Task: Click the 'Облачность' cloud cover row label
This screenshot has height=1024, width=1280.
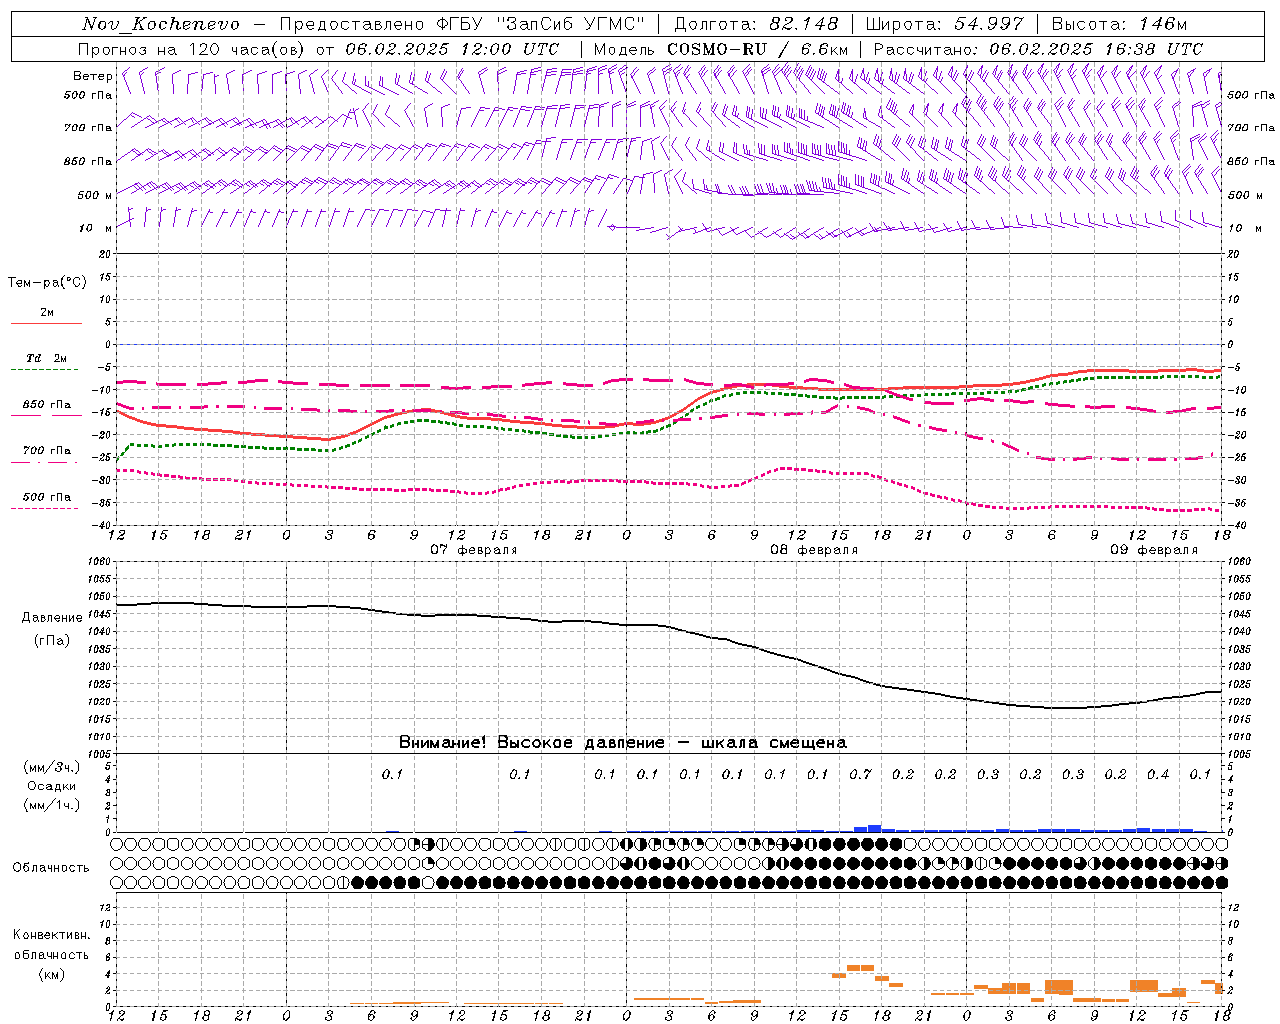Action: [51, 868]
